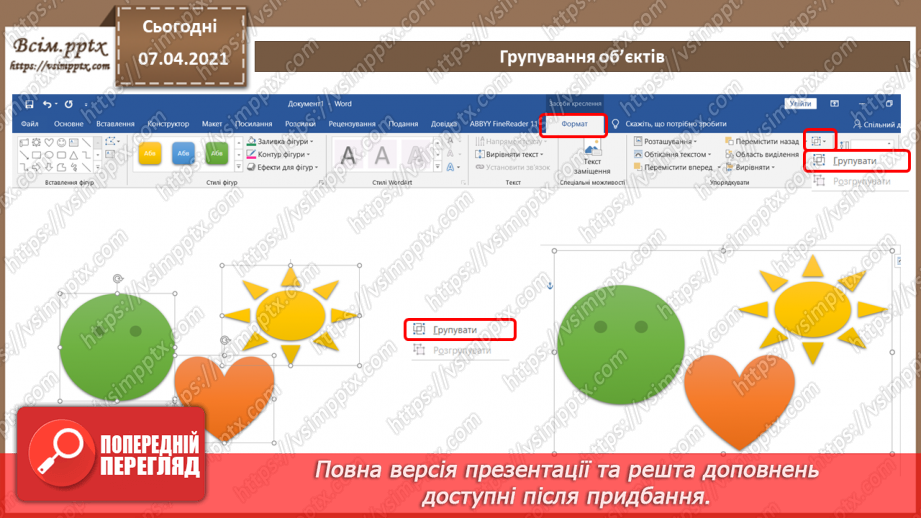
Task: Click the Спільний доступ share button
Action: click(875, 125)
